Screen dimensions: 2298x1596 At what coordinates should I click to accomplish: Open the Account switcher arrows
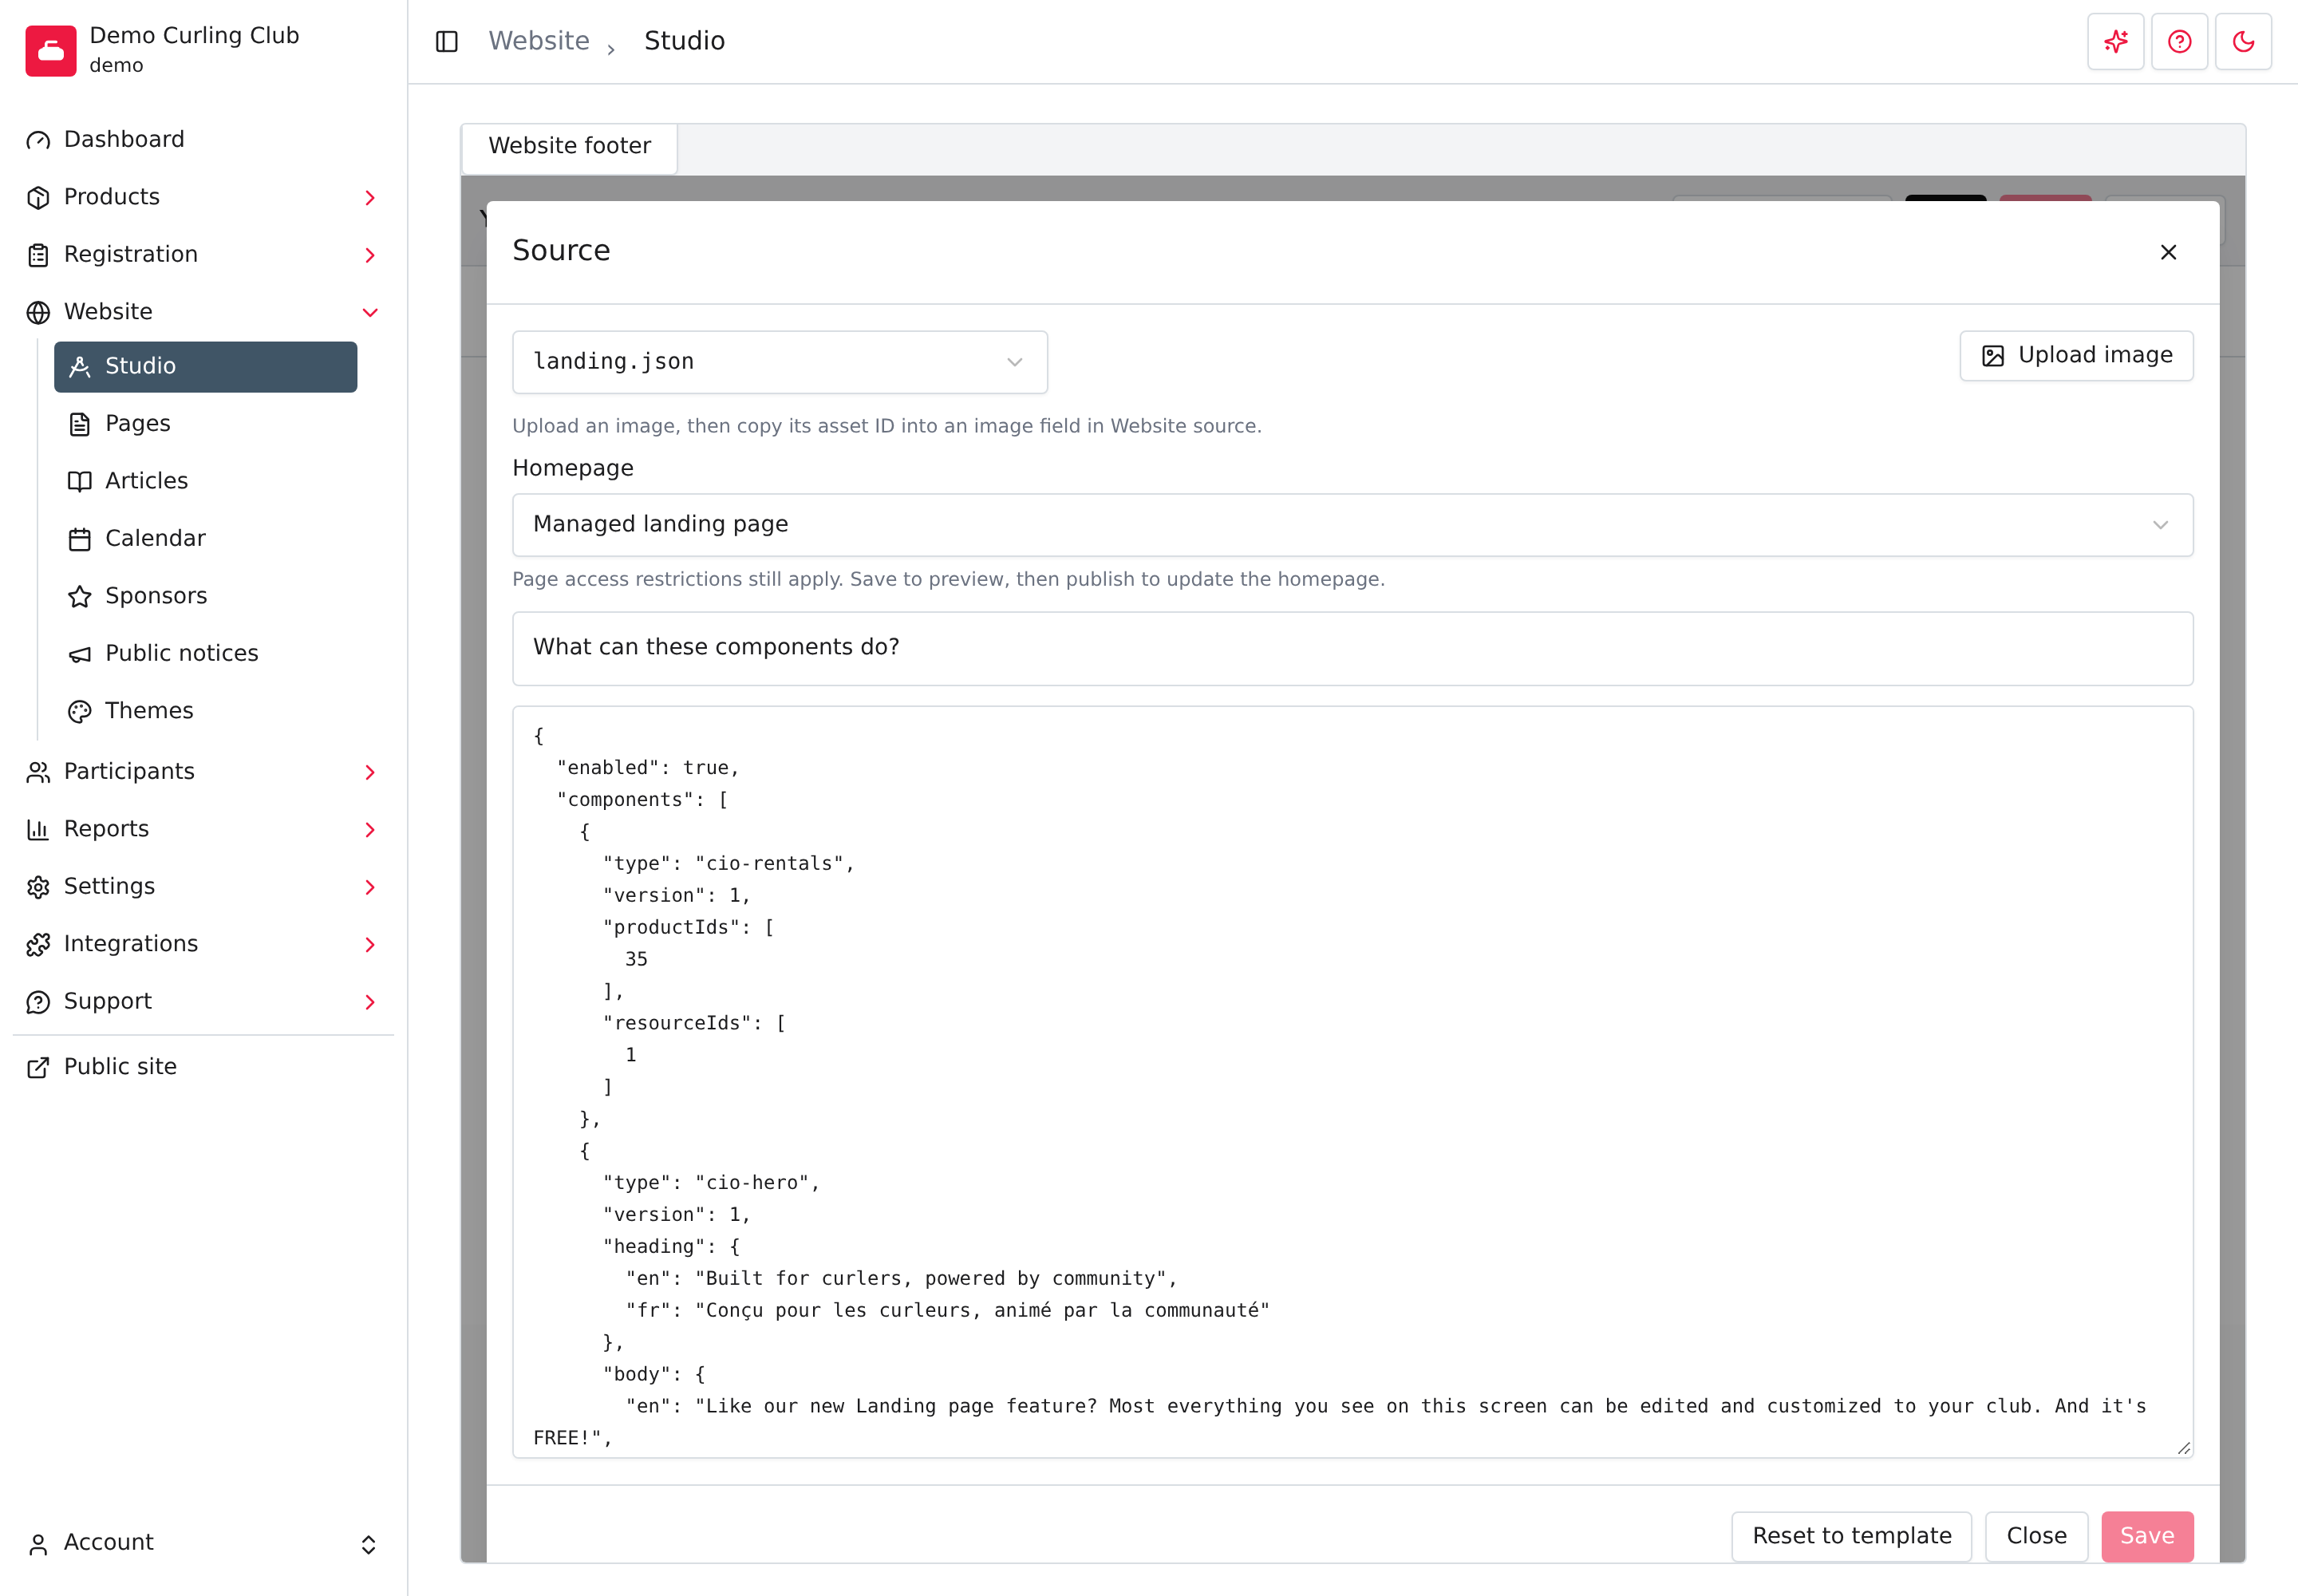[368, 1544]
